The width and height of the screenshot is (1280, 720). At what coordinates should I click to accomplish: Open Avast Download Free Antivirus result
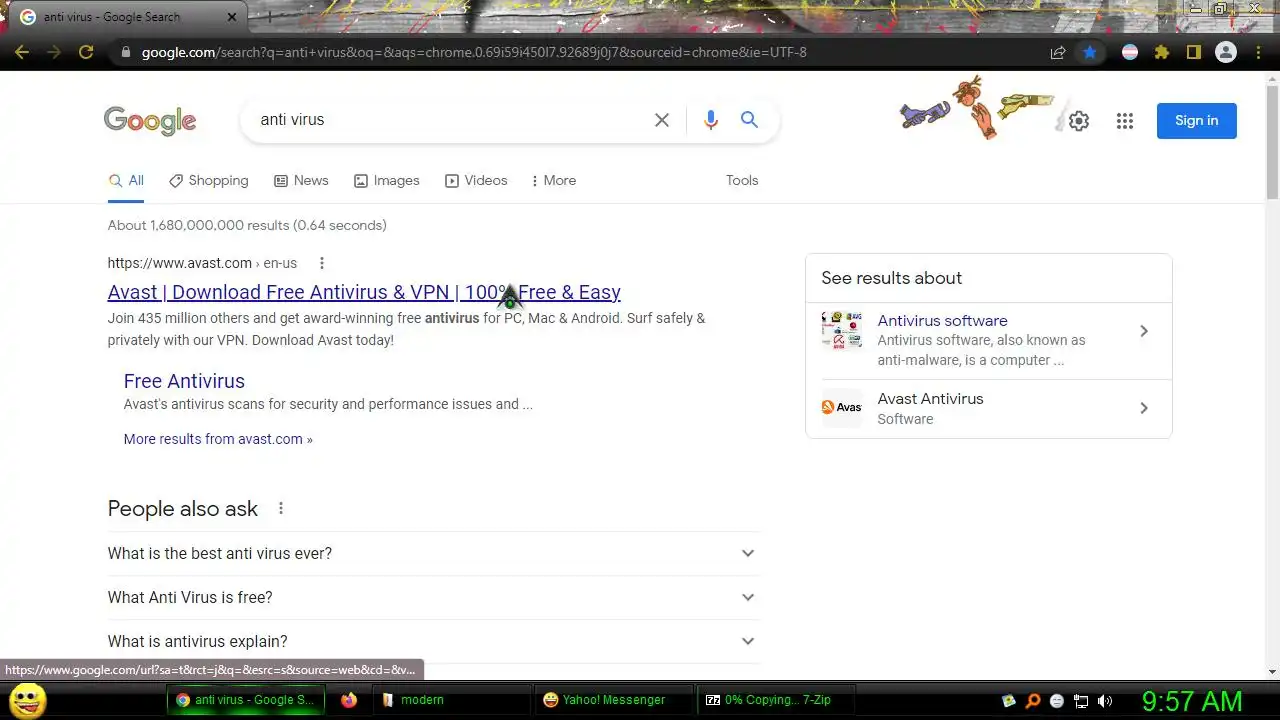pyautogui.click(x=364, y=292)
